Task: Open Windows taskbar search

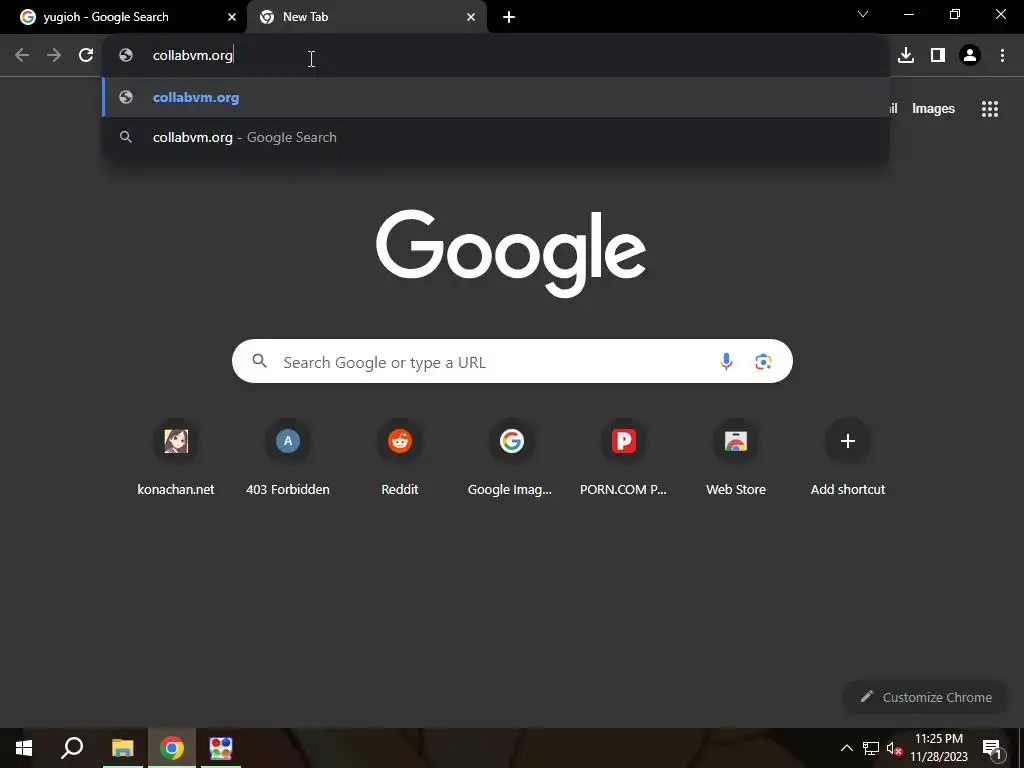Action: coord(72,748)
